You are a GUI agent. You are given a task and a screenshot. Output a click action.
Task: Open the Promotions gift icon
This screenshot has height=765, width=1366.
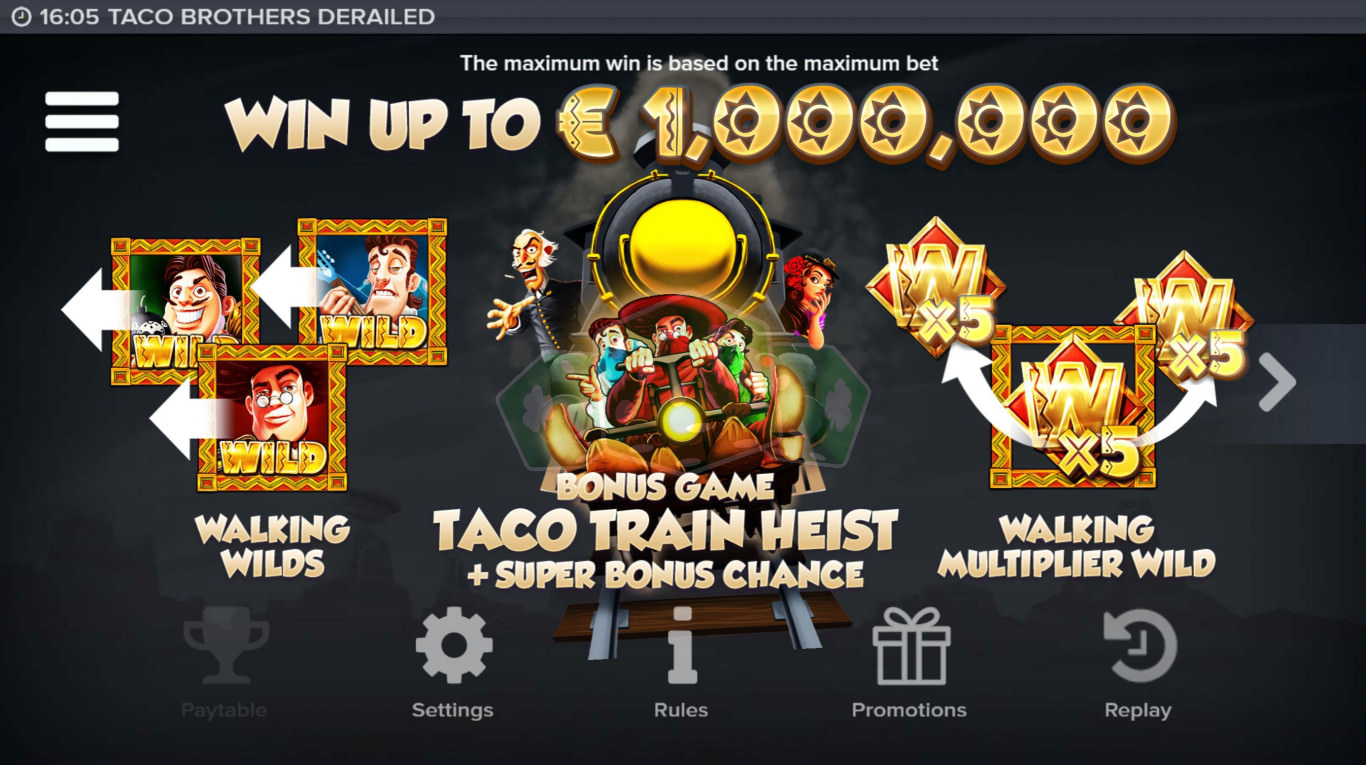coord(910,646)
